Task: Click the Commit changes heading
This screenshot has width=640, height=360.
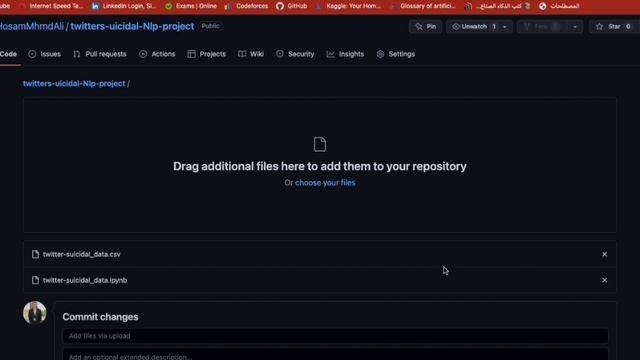Action: (100, 317)
